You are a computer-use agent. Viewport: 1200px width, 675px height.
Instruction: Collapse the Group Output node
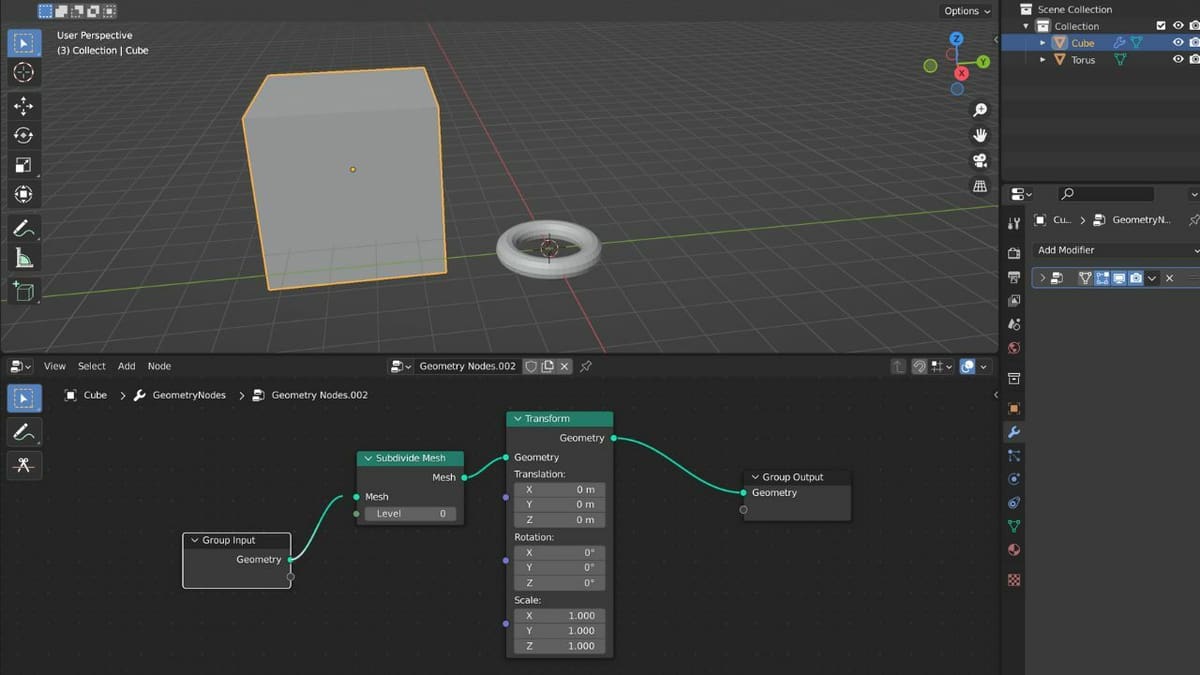(x=755, y=477)
